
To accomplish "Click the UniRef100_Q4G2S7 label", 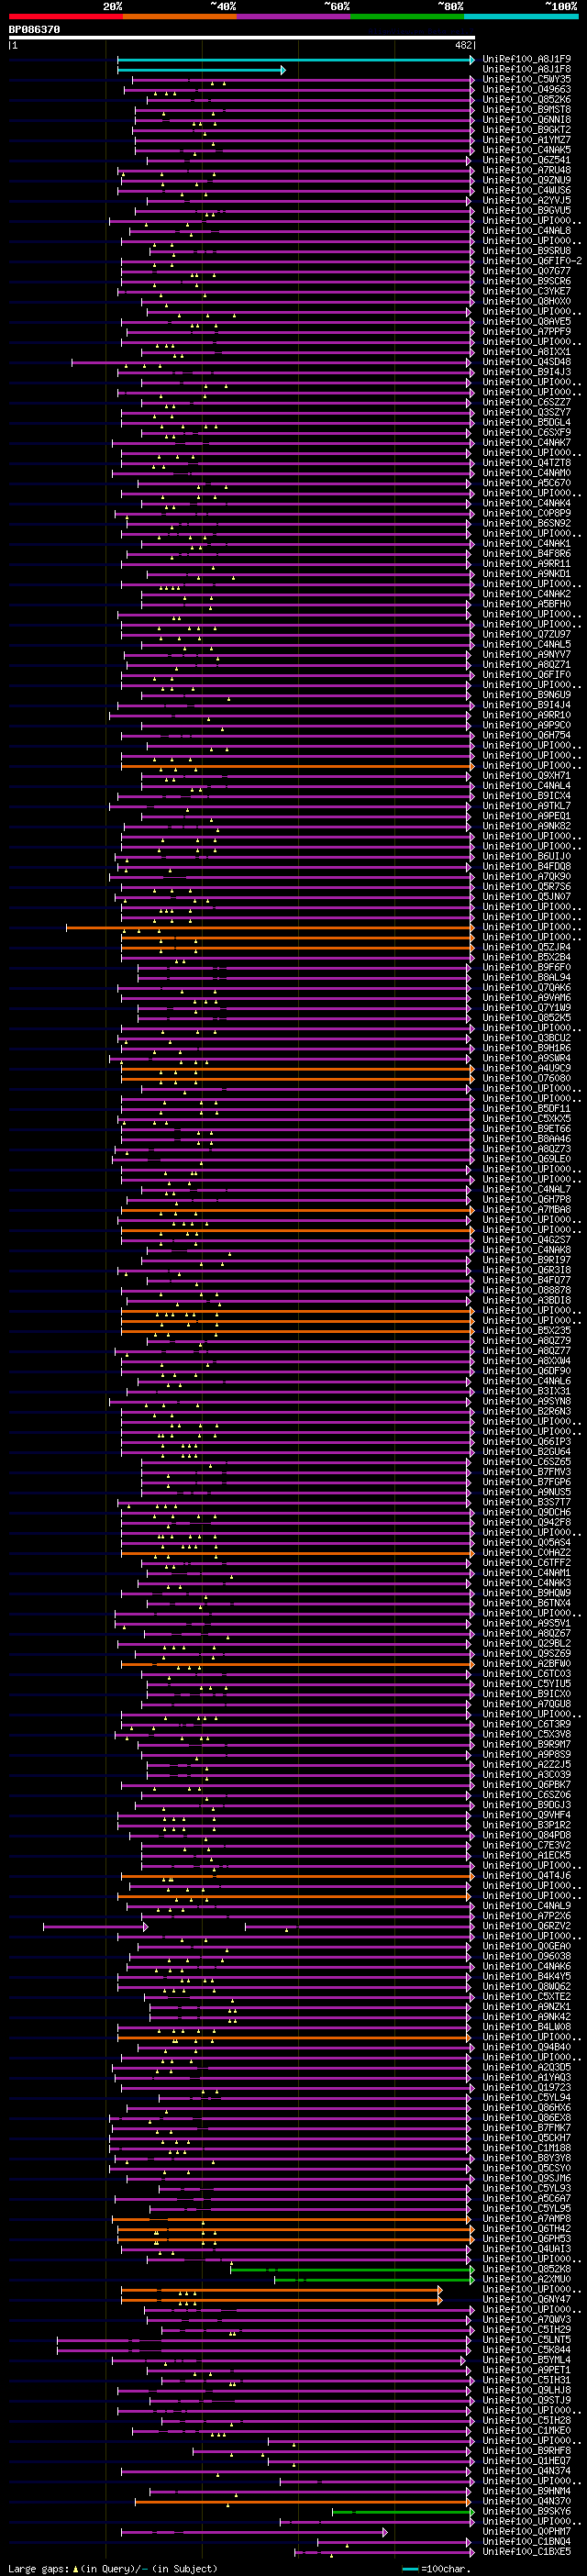I will click(x=526, y=1239).
